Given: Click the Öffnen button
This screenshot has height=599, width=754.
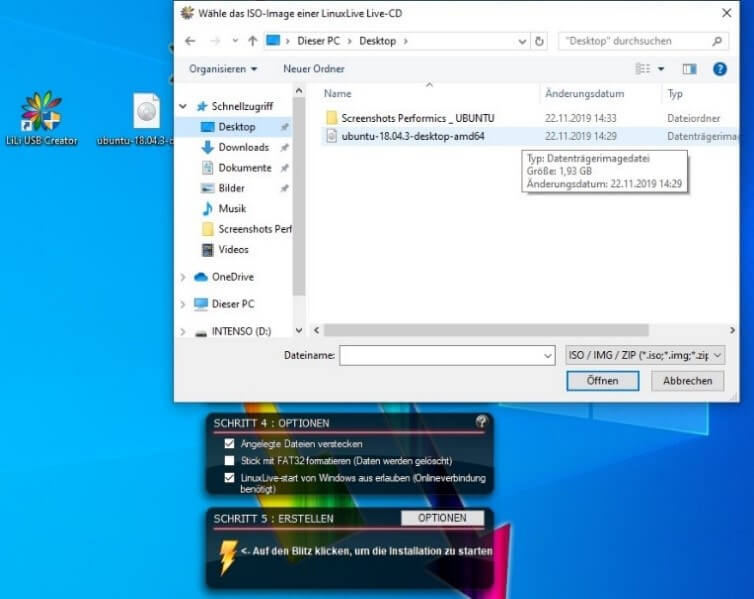Looking at the screenshot, I should (x=603, y=381).
